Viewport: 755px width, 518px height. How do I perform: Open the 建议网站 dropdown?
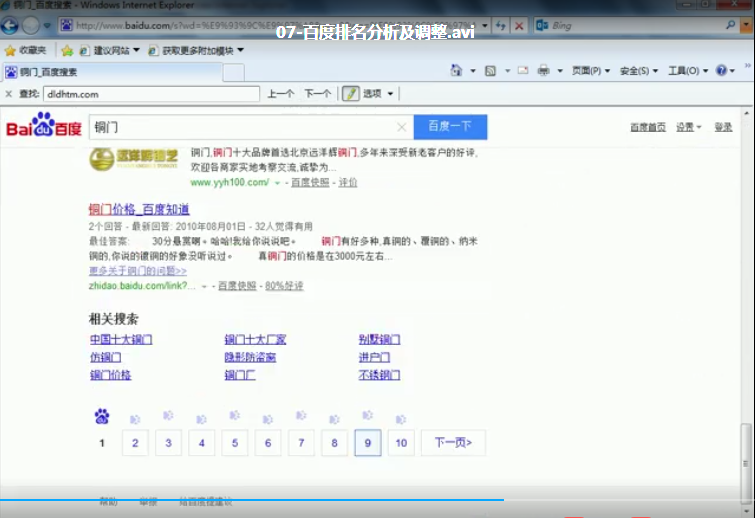[x=110, y=50]
